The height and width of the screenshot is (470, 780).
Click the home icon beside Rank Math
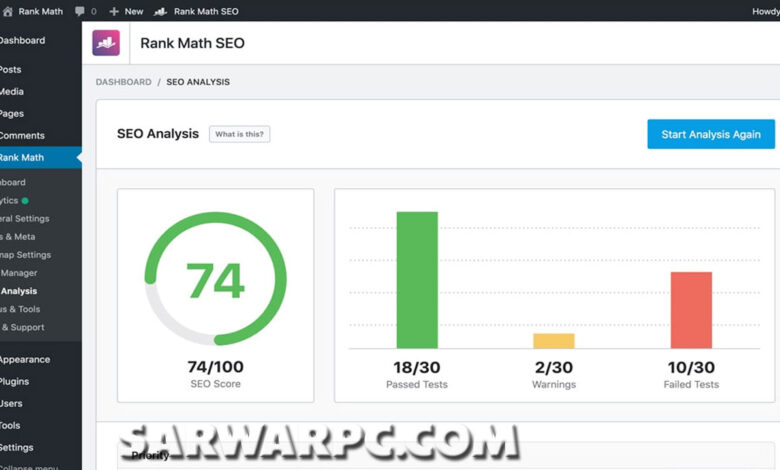[7, 11]
